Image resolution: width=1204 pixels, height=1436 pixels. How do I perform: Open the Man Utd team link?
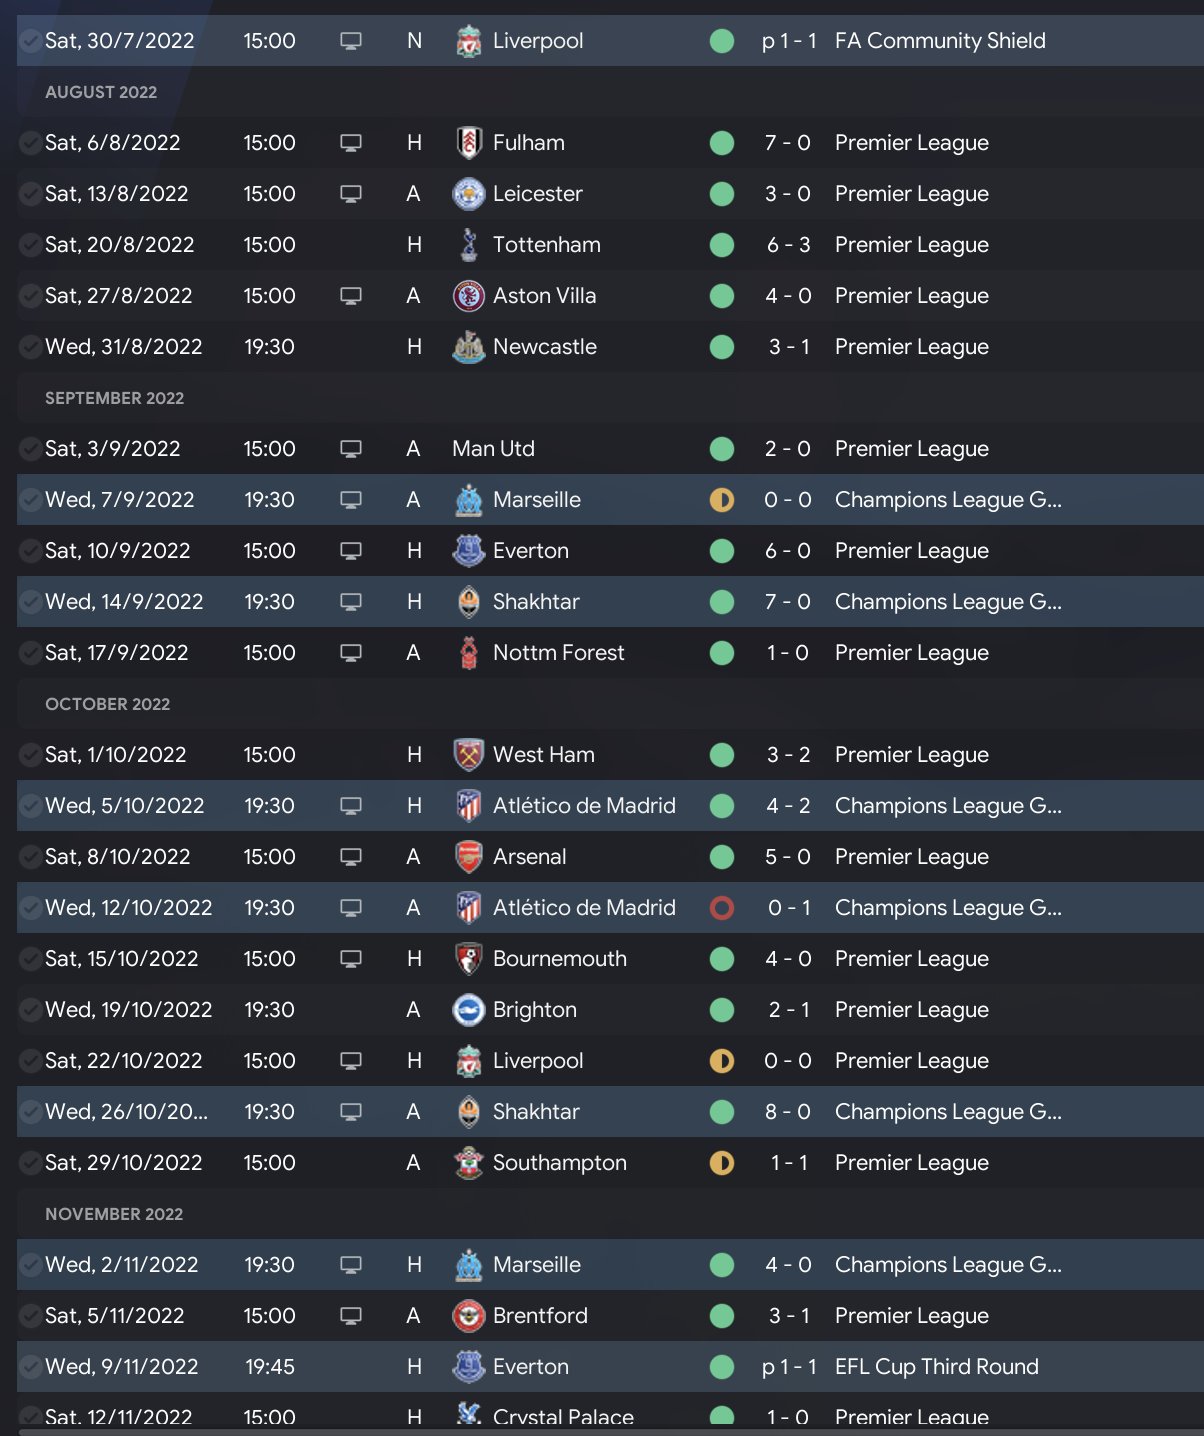[493, 449]
